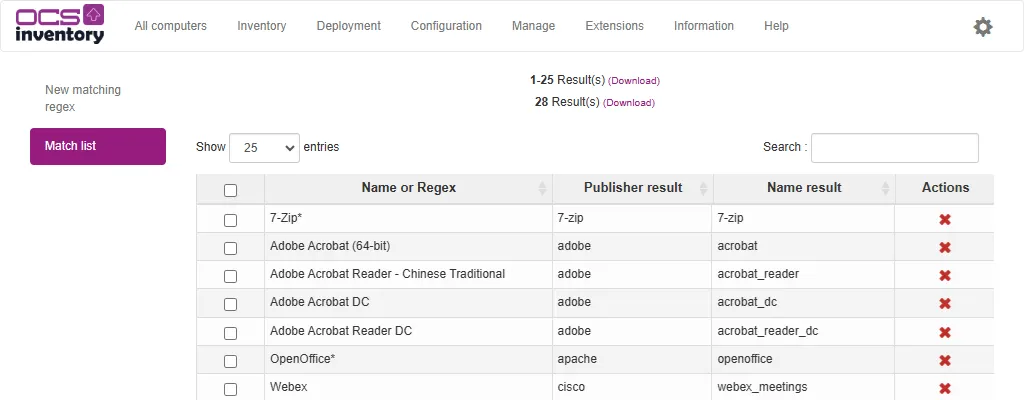This screenshot has width=1024, height=400.
Task: Select the 'acrobat_reader_dc' name result cell
Action: [804, 331]
